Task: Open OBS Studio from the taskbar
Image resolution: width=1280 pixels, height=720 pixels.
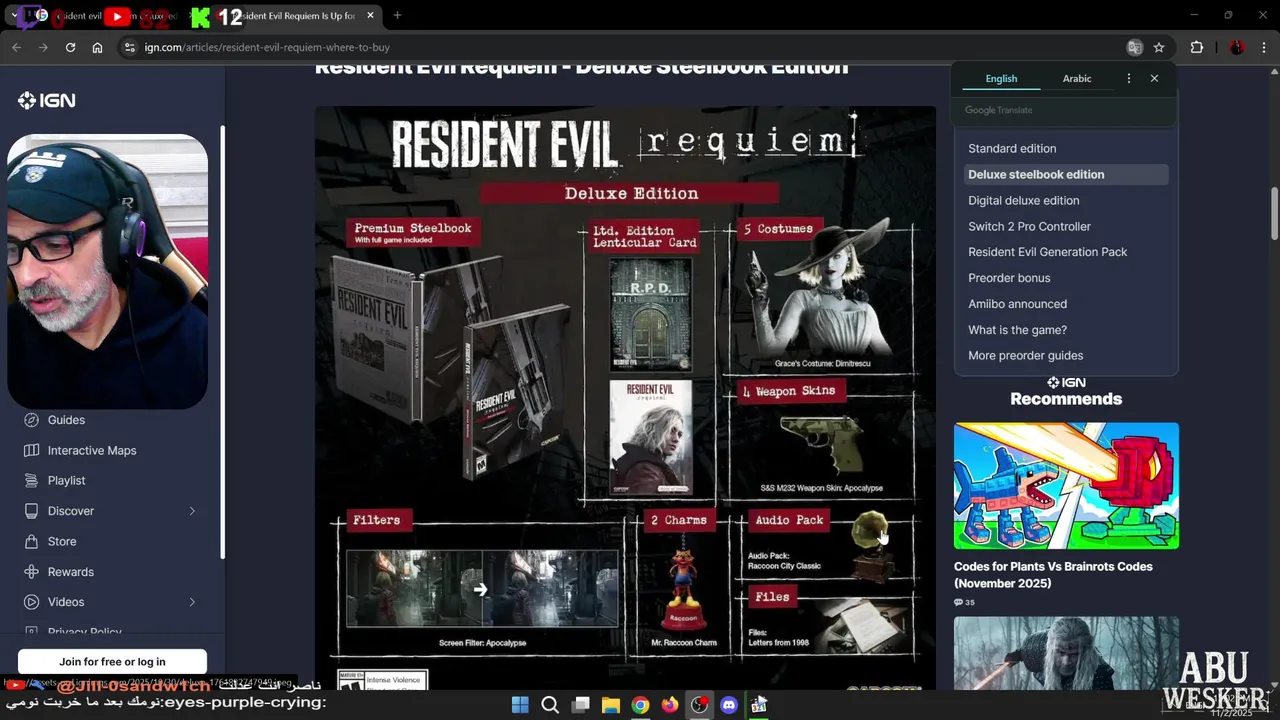Action: 699,705
